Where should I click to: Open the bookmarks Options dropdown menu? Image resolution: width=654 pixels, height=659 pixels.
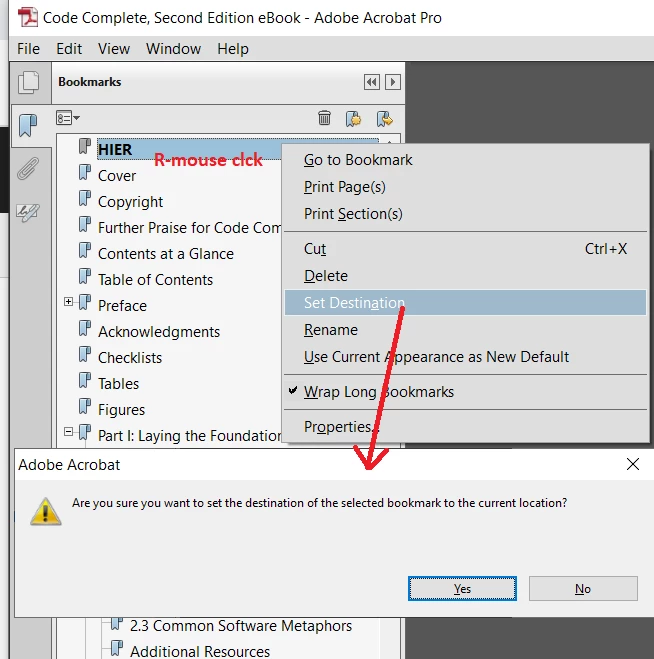click(x=68, y=118)
